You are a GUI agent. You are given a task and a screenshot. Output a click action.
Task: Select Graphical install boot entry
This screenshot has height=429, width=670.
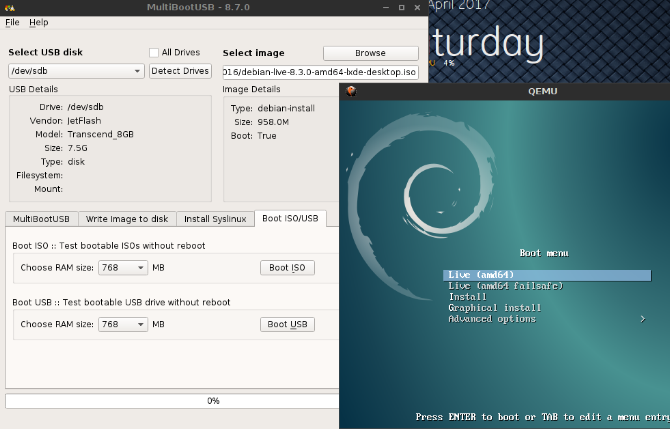[494, 308]
